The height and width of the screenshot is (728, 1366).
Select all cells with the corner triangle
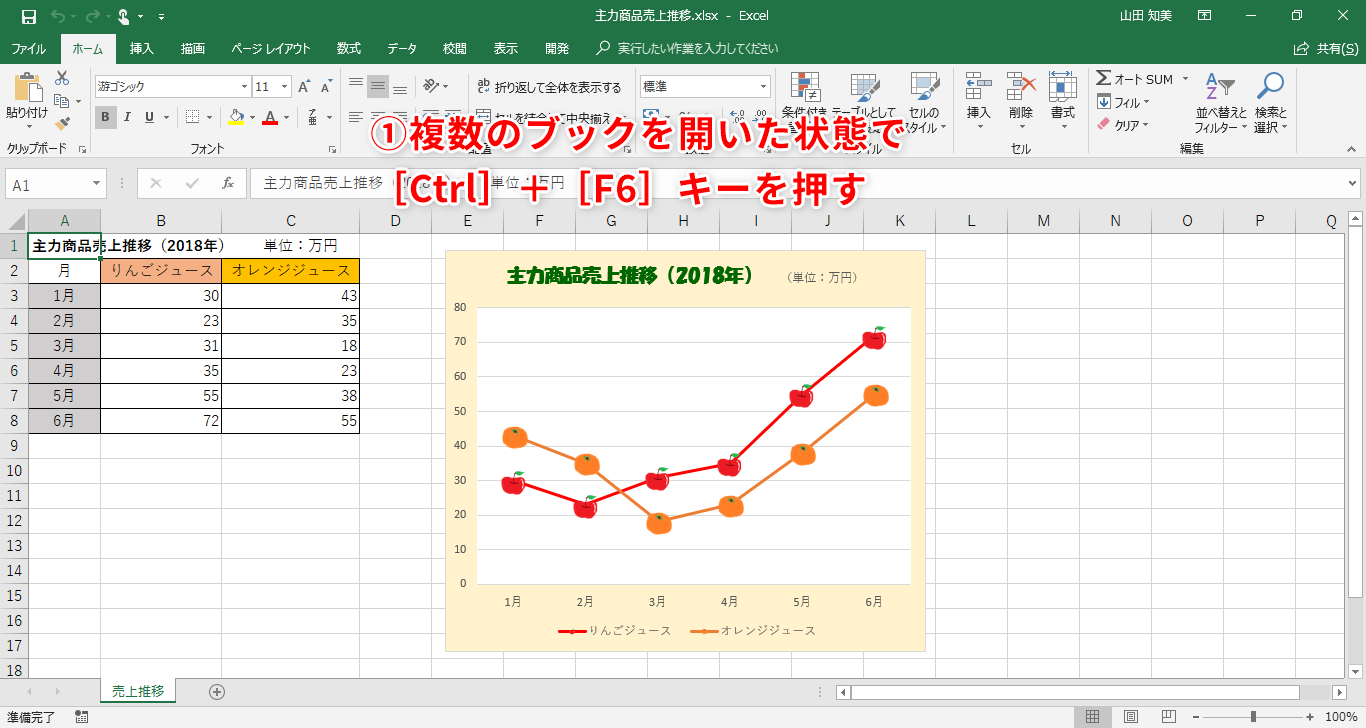[x=16, y=221]
